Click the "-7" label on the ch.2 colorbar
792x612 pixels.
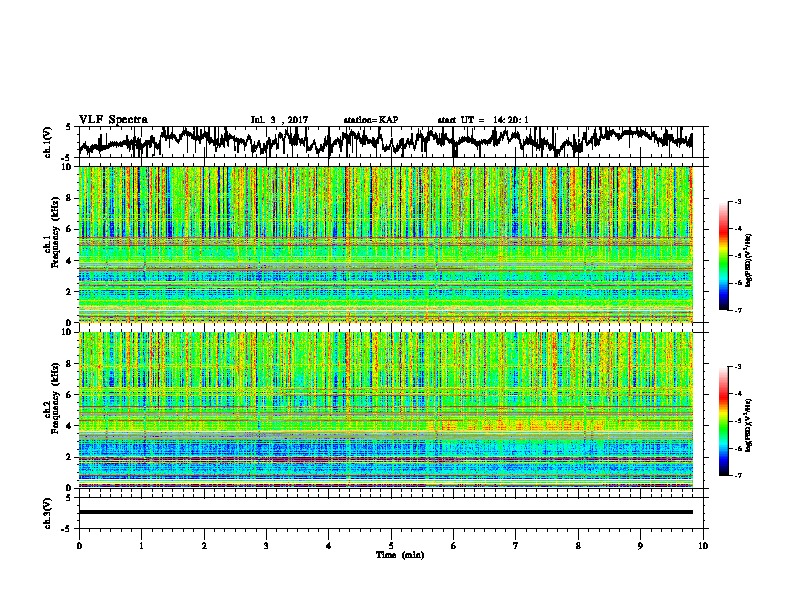738,475
